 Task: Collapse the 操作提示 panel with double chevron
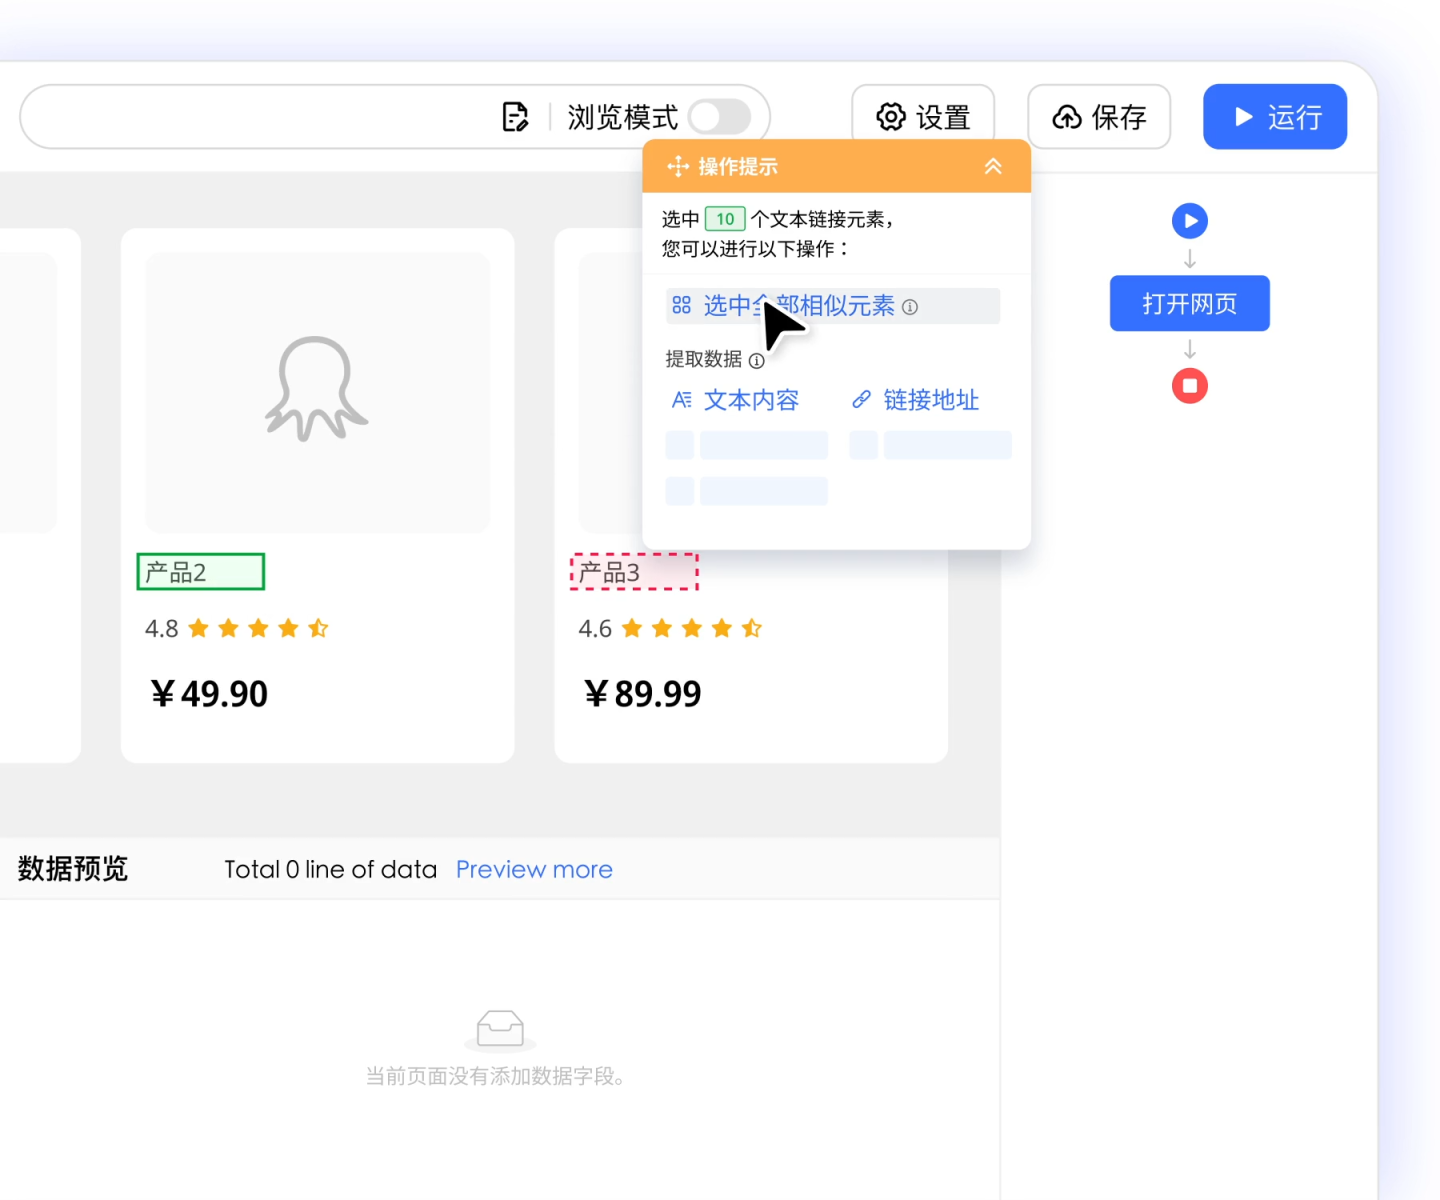[993, 166]
